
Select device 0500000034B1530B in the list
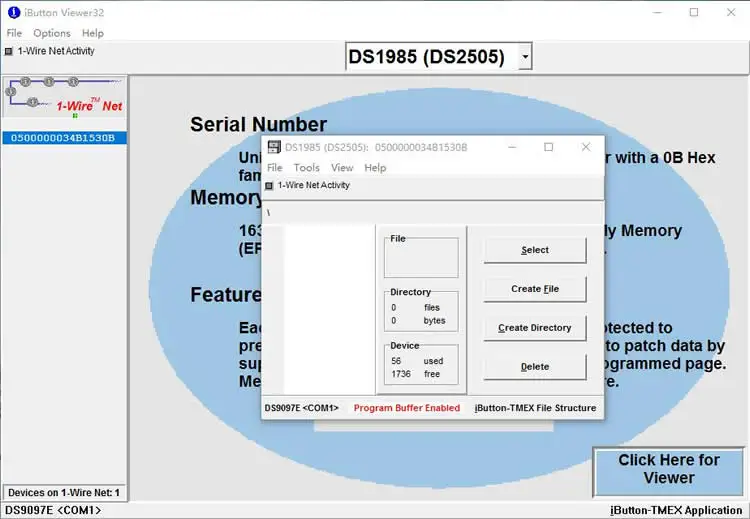pyautogui.click(x=64, y=138)
